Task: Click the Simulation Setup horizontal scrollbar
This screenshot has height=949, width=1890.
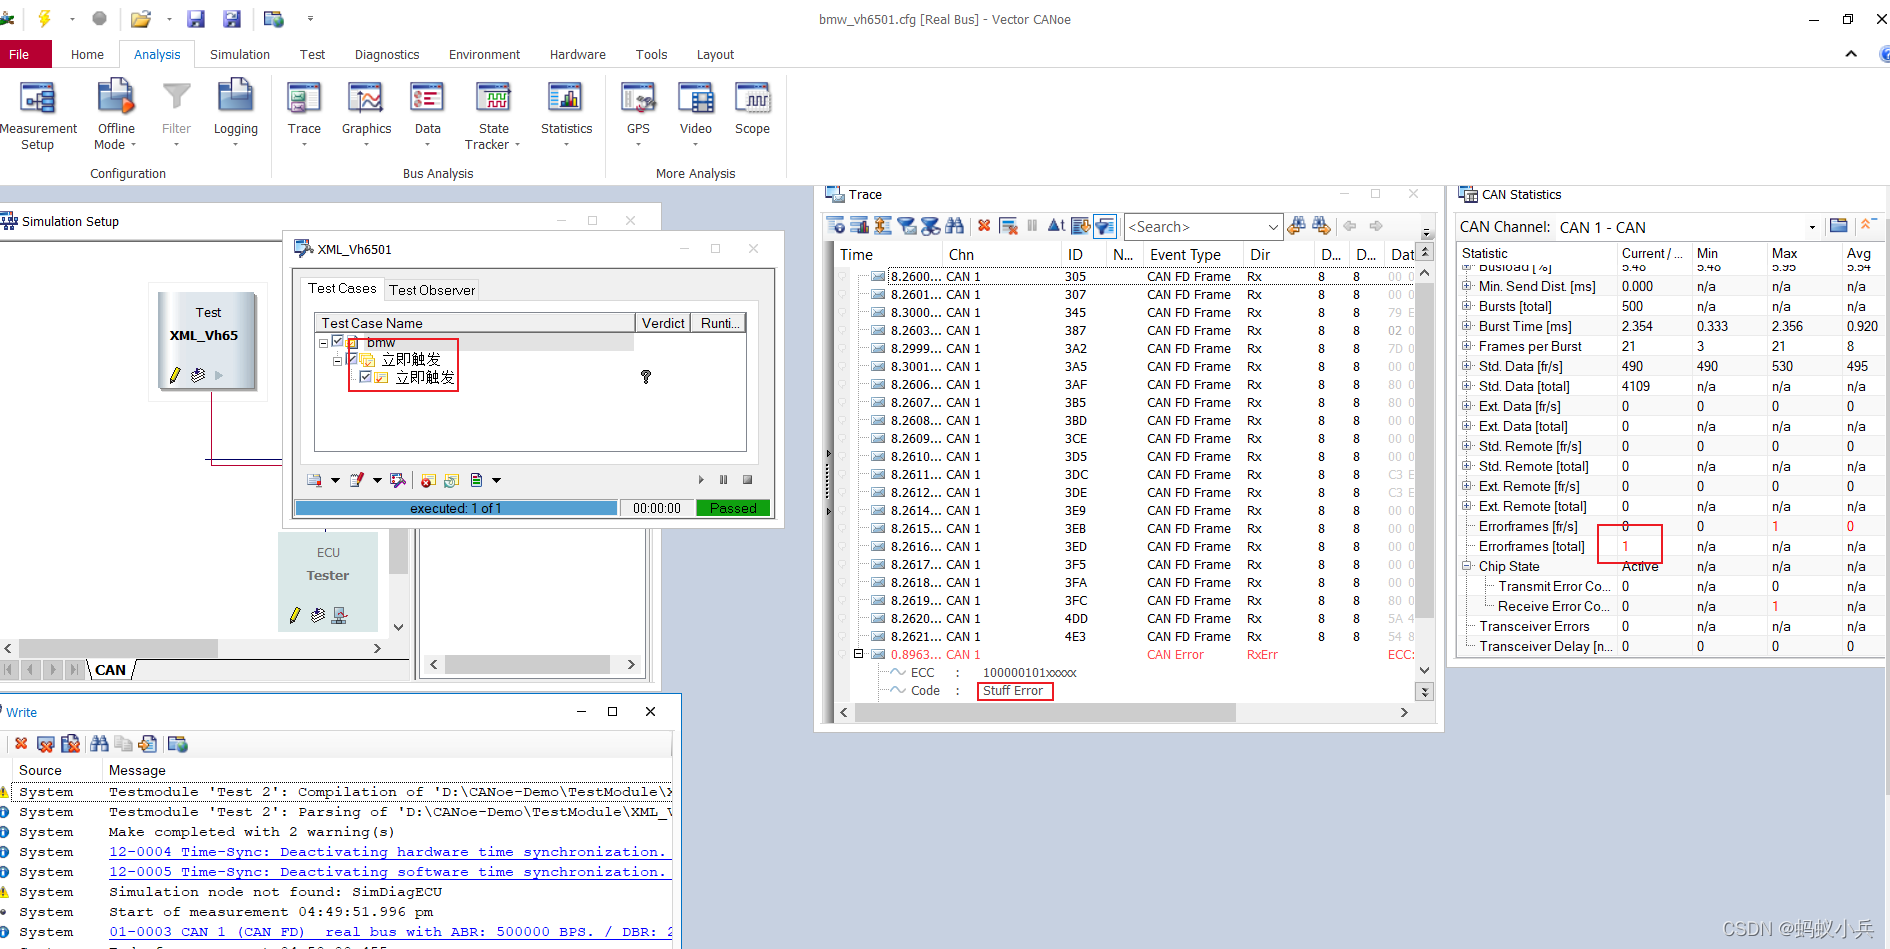Action: click(118, 648)
